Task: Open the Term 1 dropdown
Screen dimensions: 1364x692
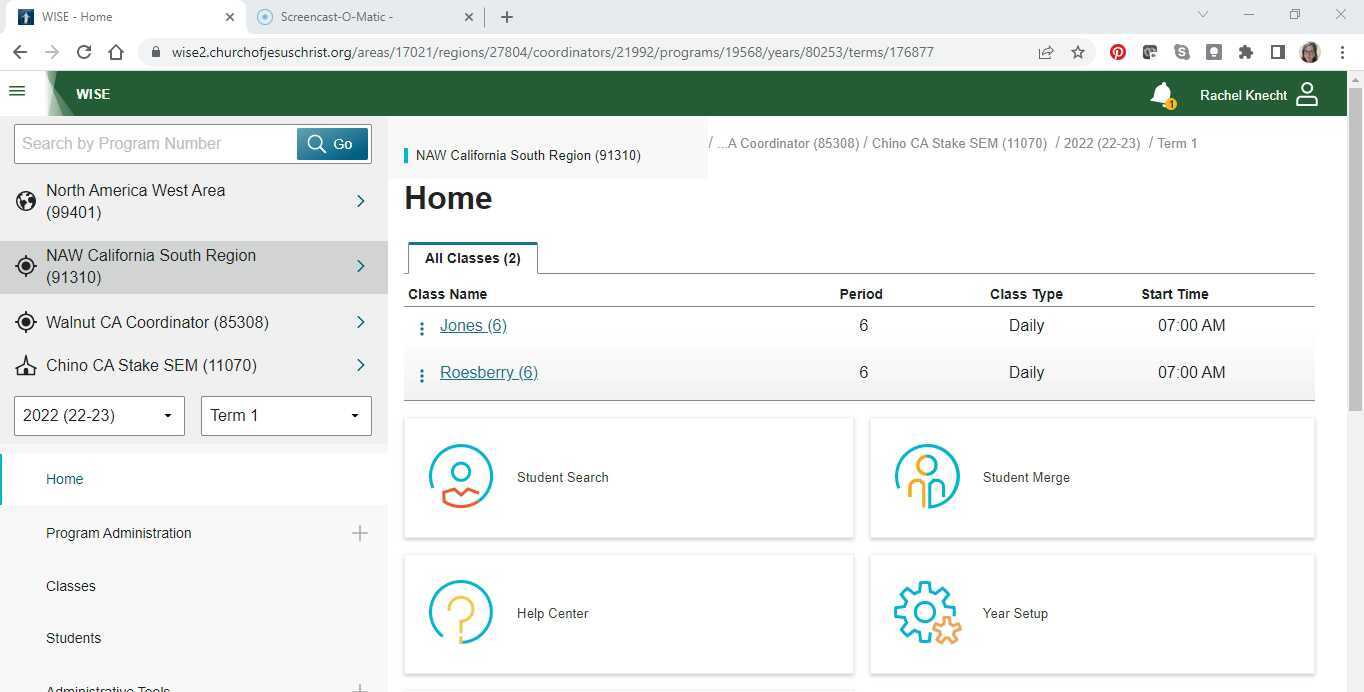Action: coord(286,416)
